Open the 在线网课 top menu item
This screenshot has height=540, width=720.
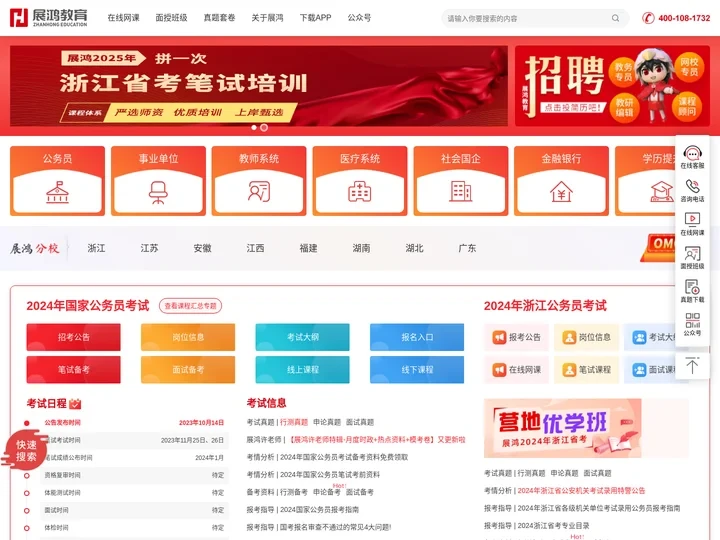point(123,18)
